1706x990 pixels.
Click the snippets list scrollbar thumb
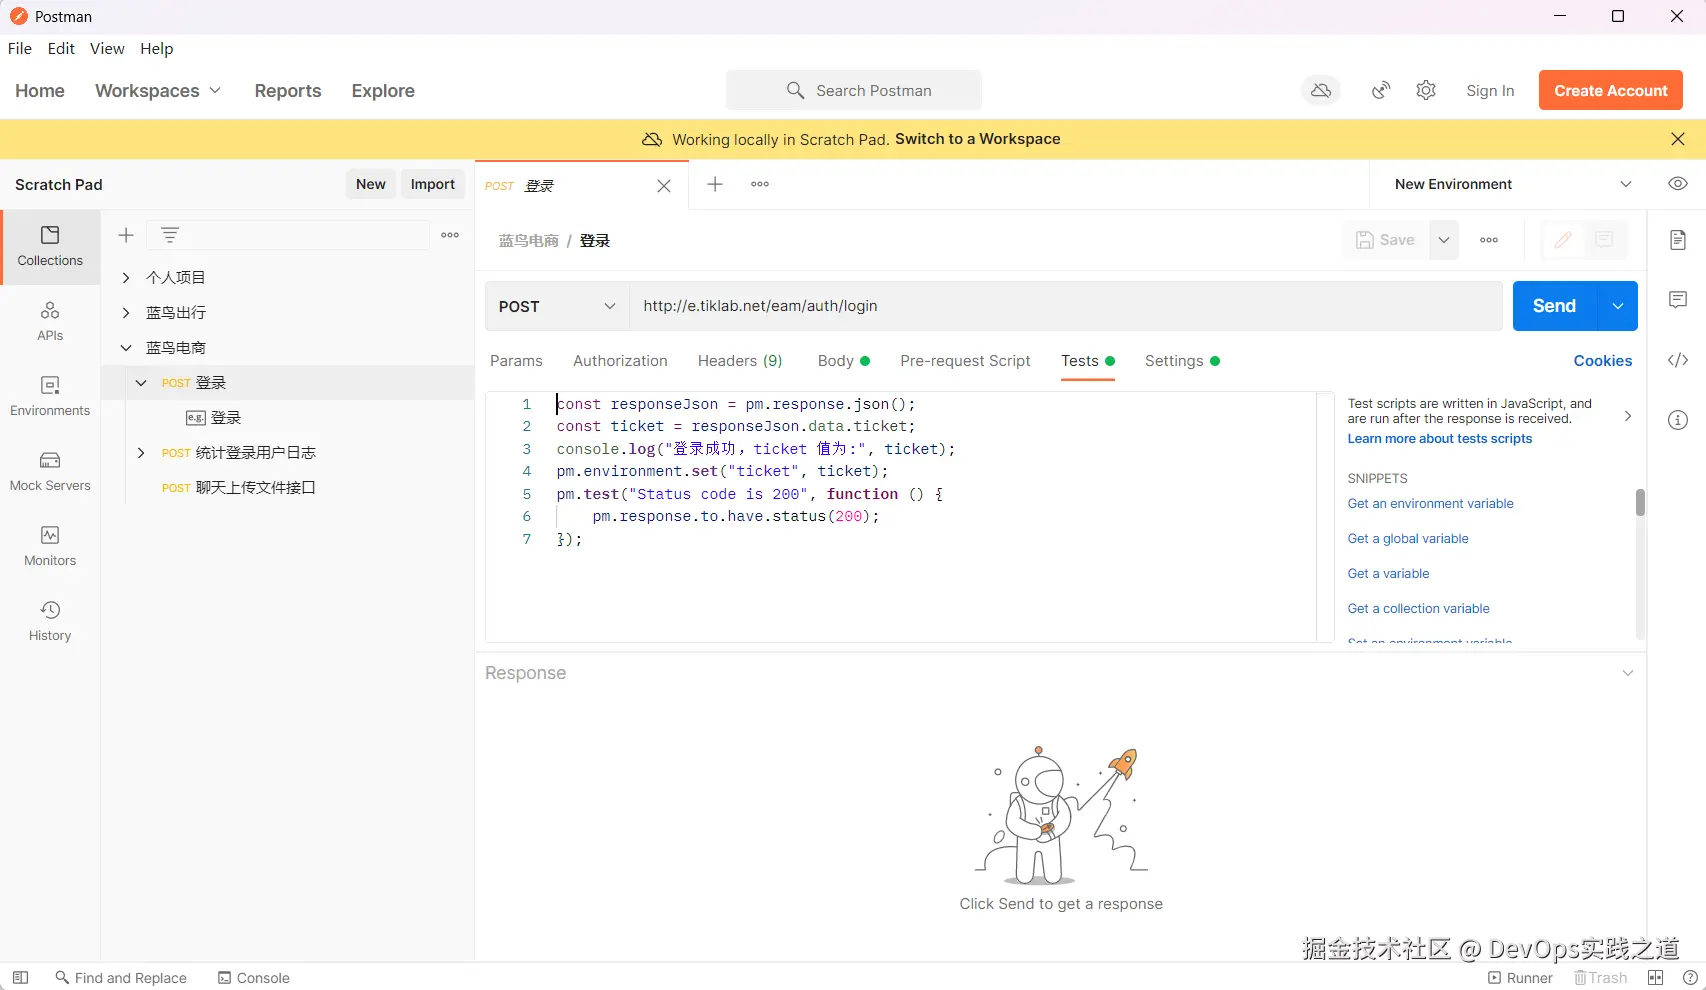click(1640, 502)
